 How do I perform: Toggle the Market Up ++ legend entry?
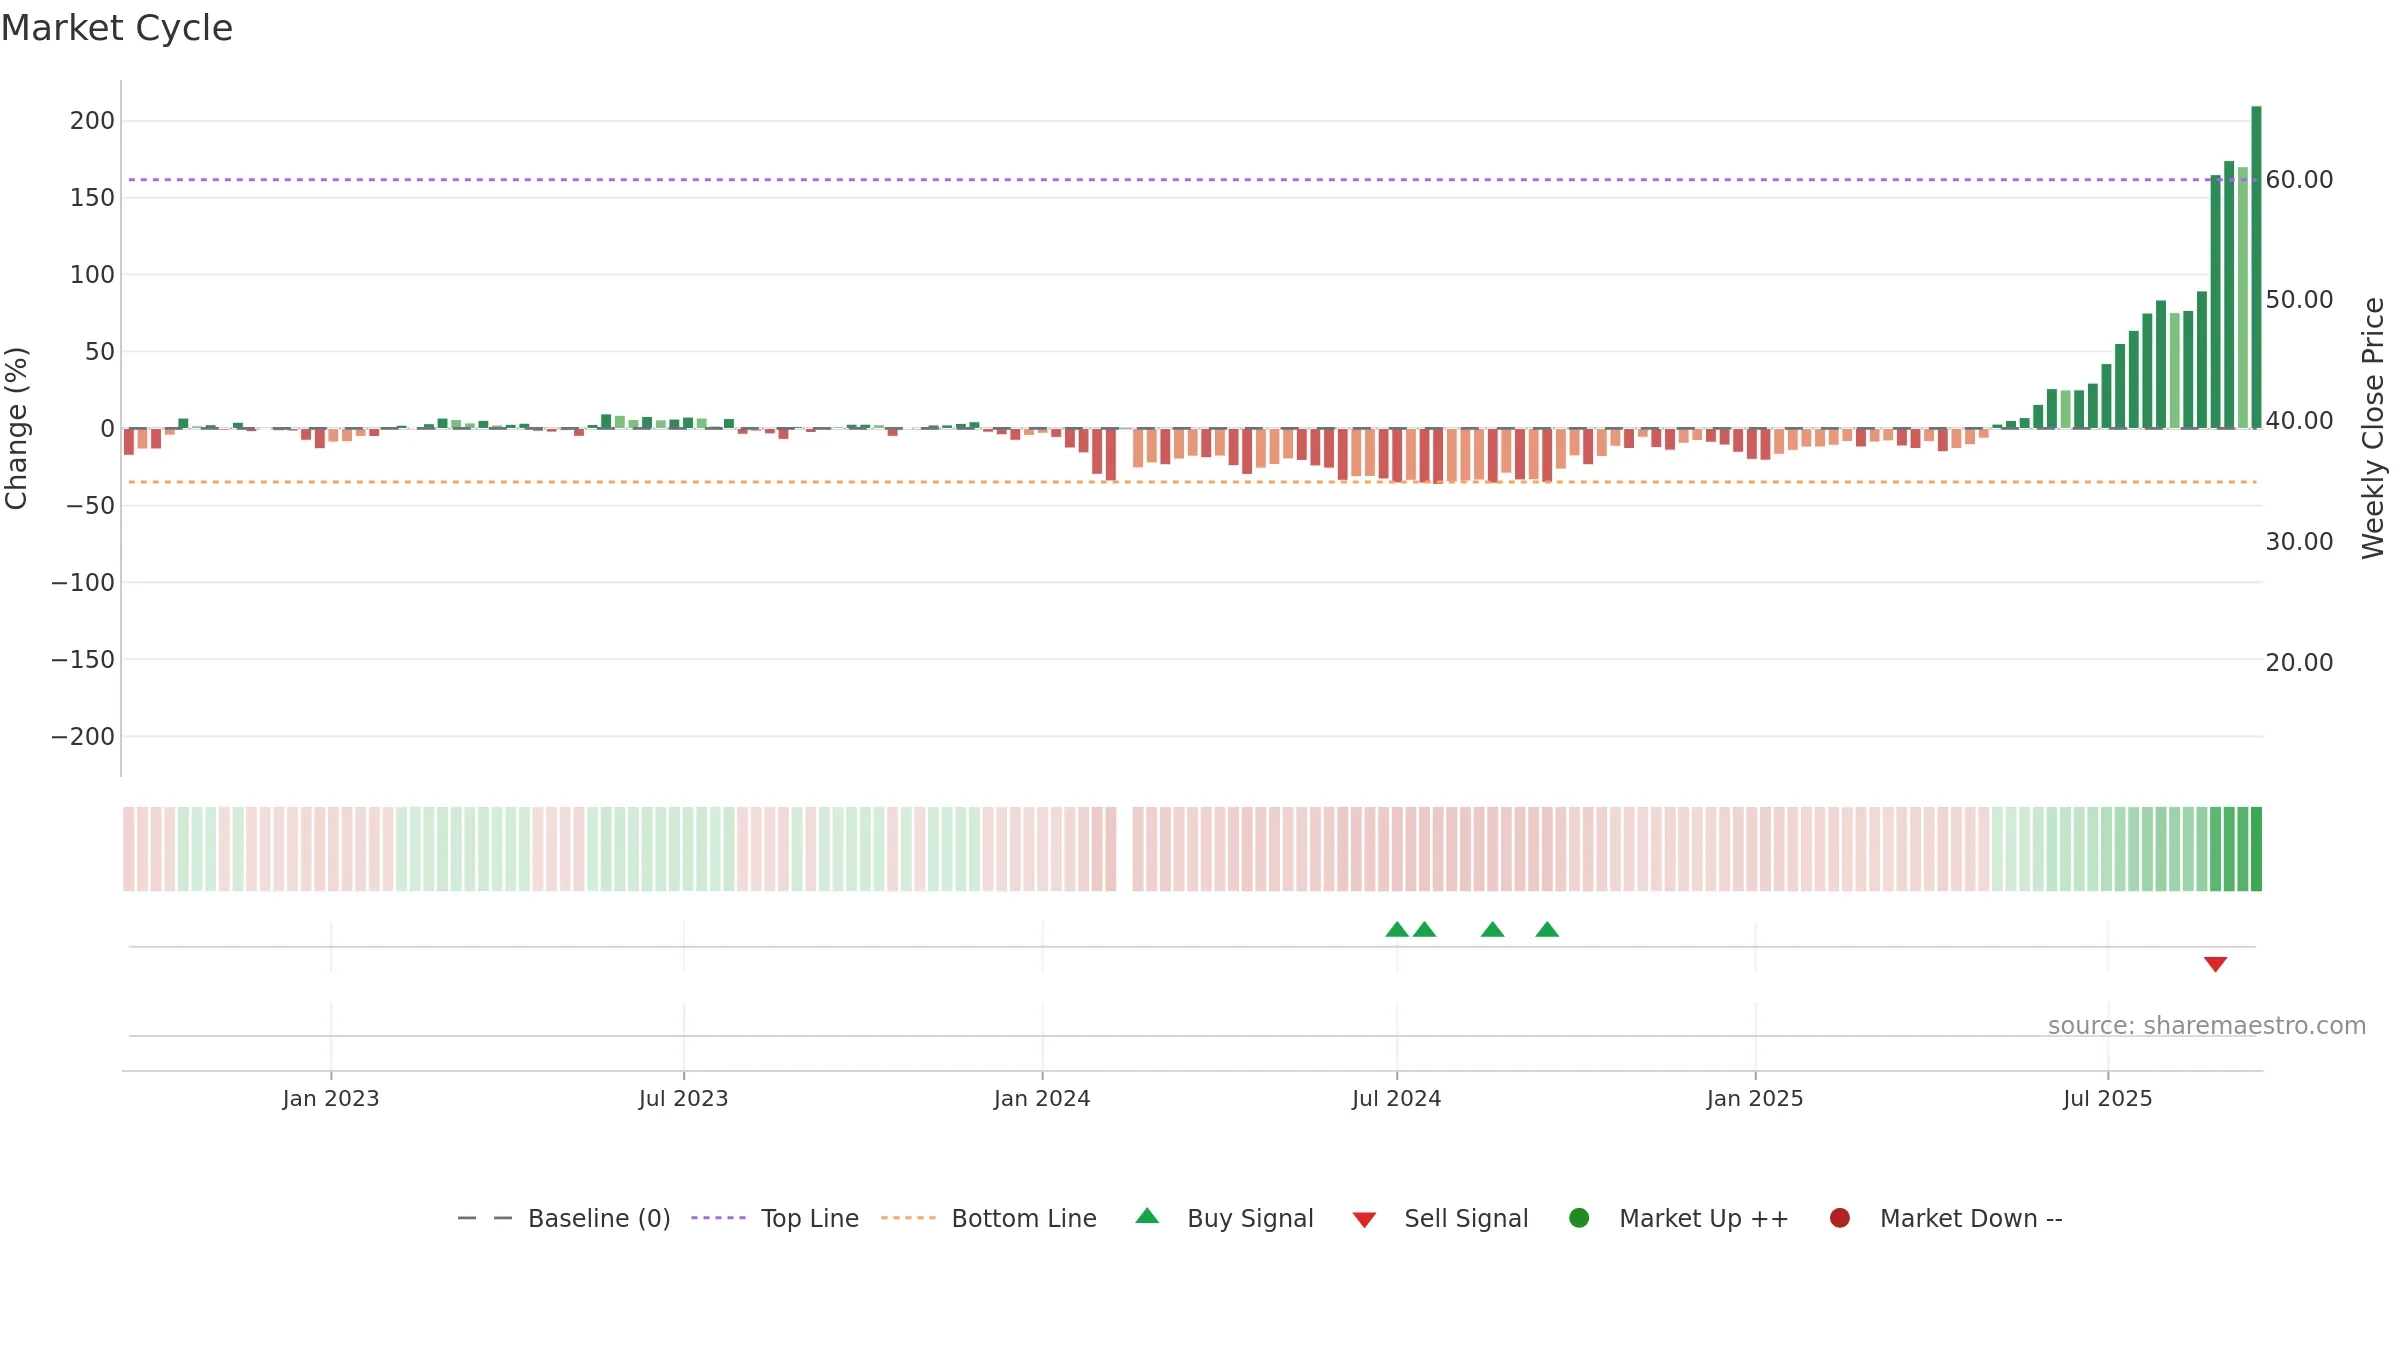coord(1679,1218)
